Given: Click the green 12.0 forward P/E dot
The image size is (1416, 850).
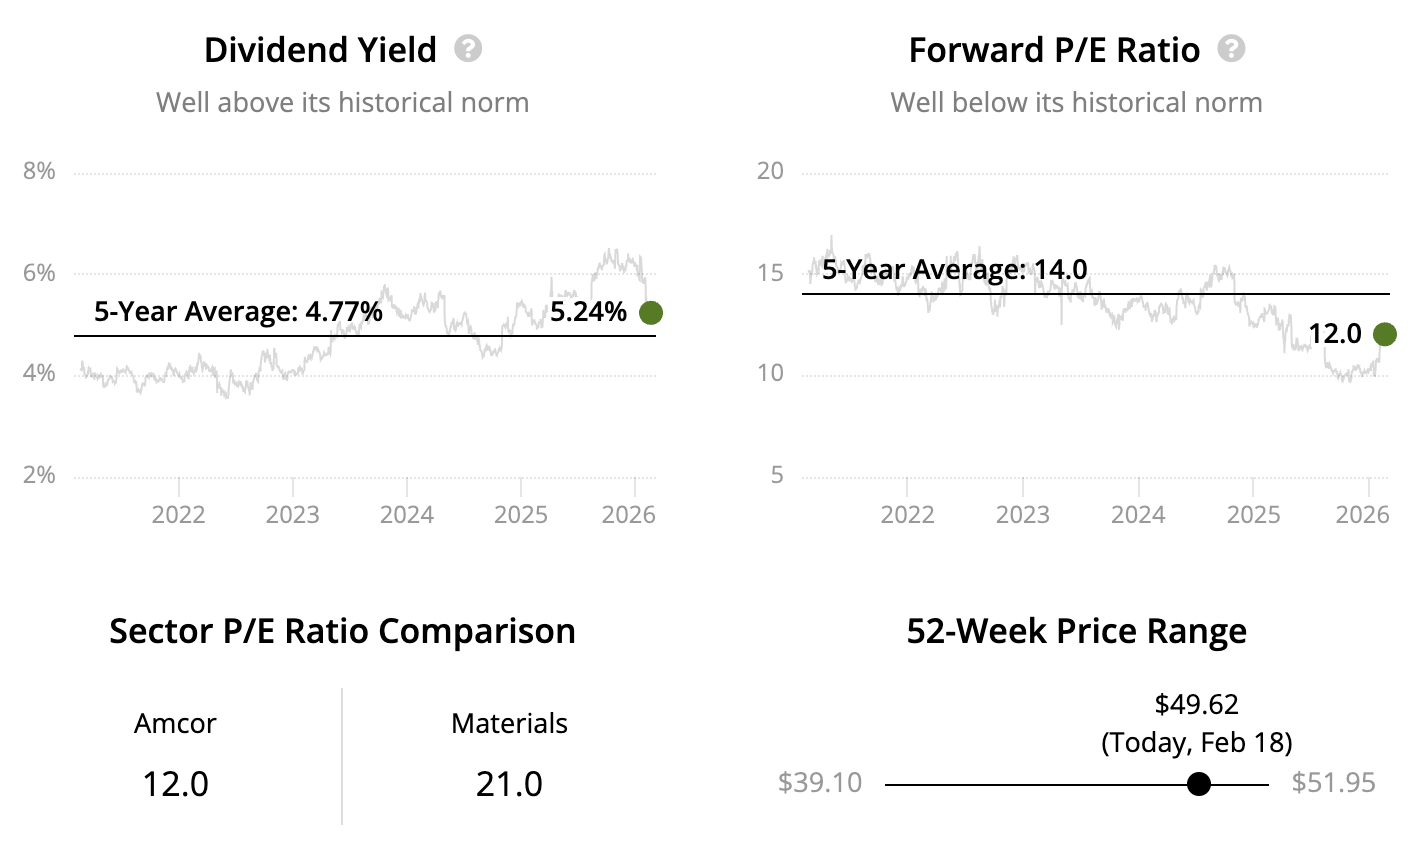Looking at the screenshot, I should [x=1385, y=334].
